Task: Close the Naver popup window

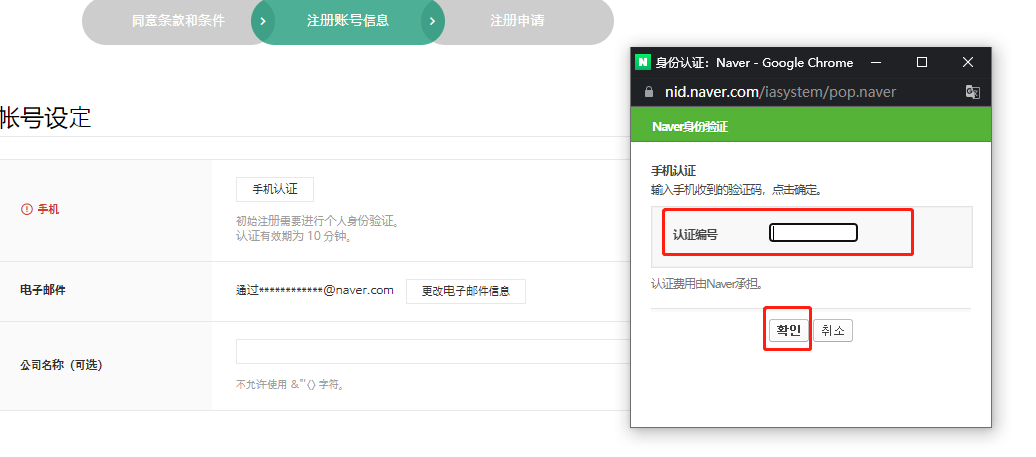Action: pos(968,62)
